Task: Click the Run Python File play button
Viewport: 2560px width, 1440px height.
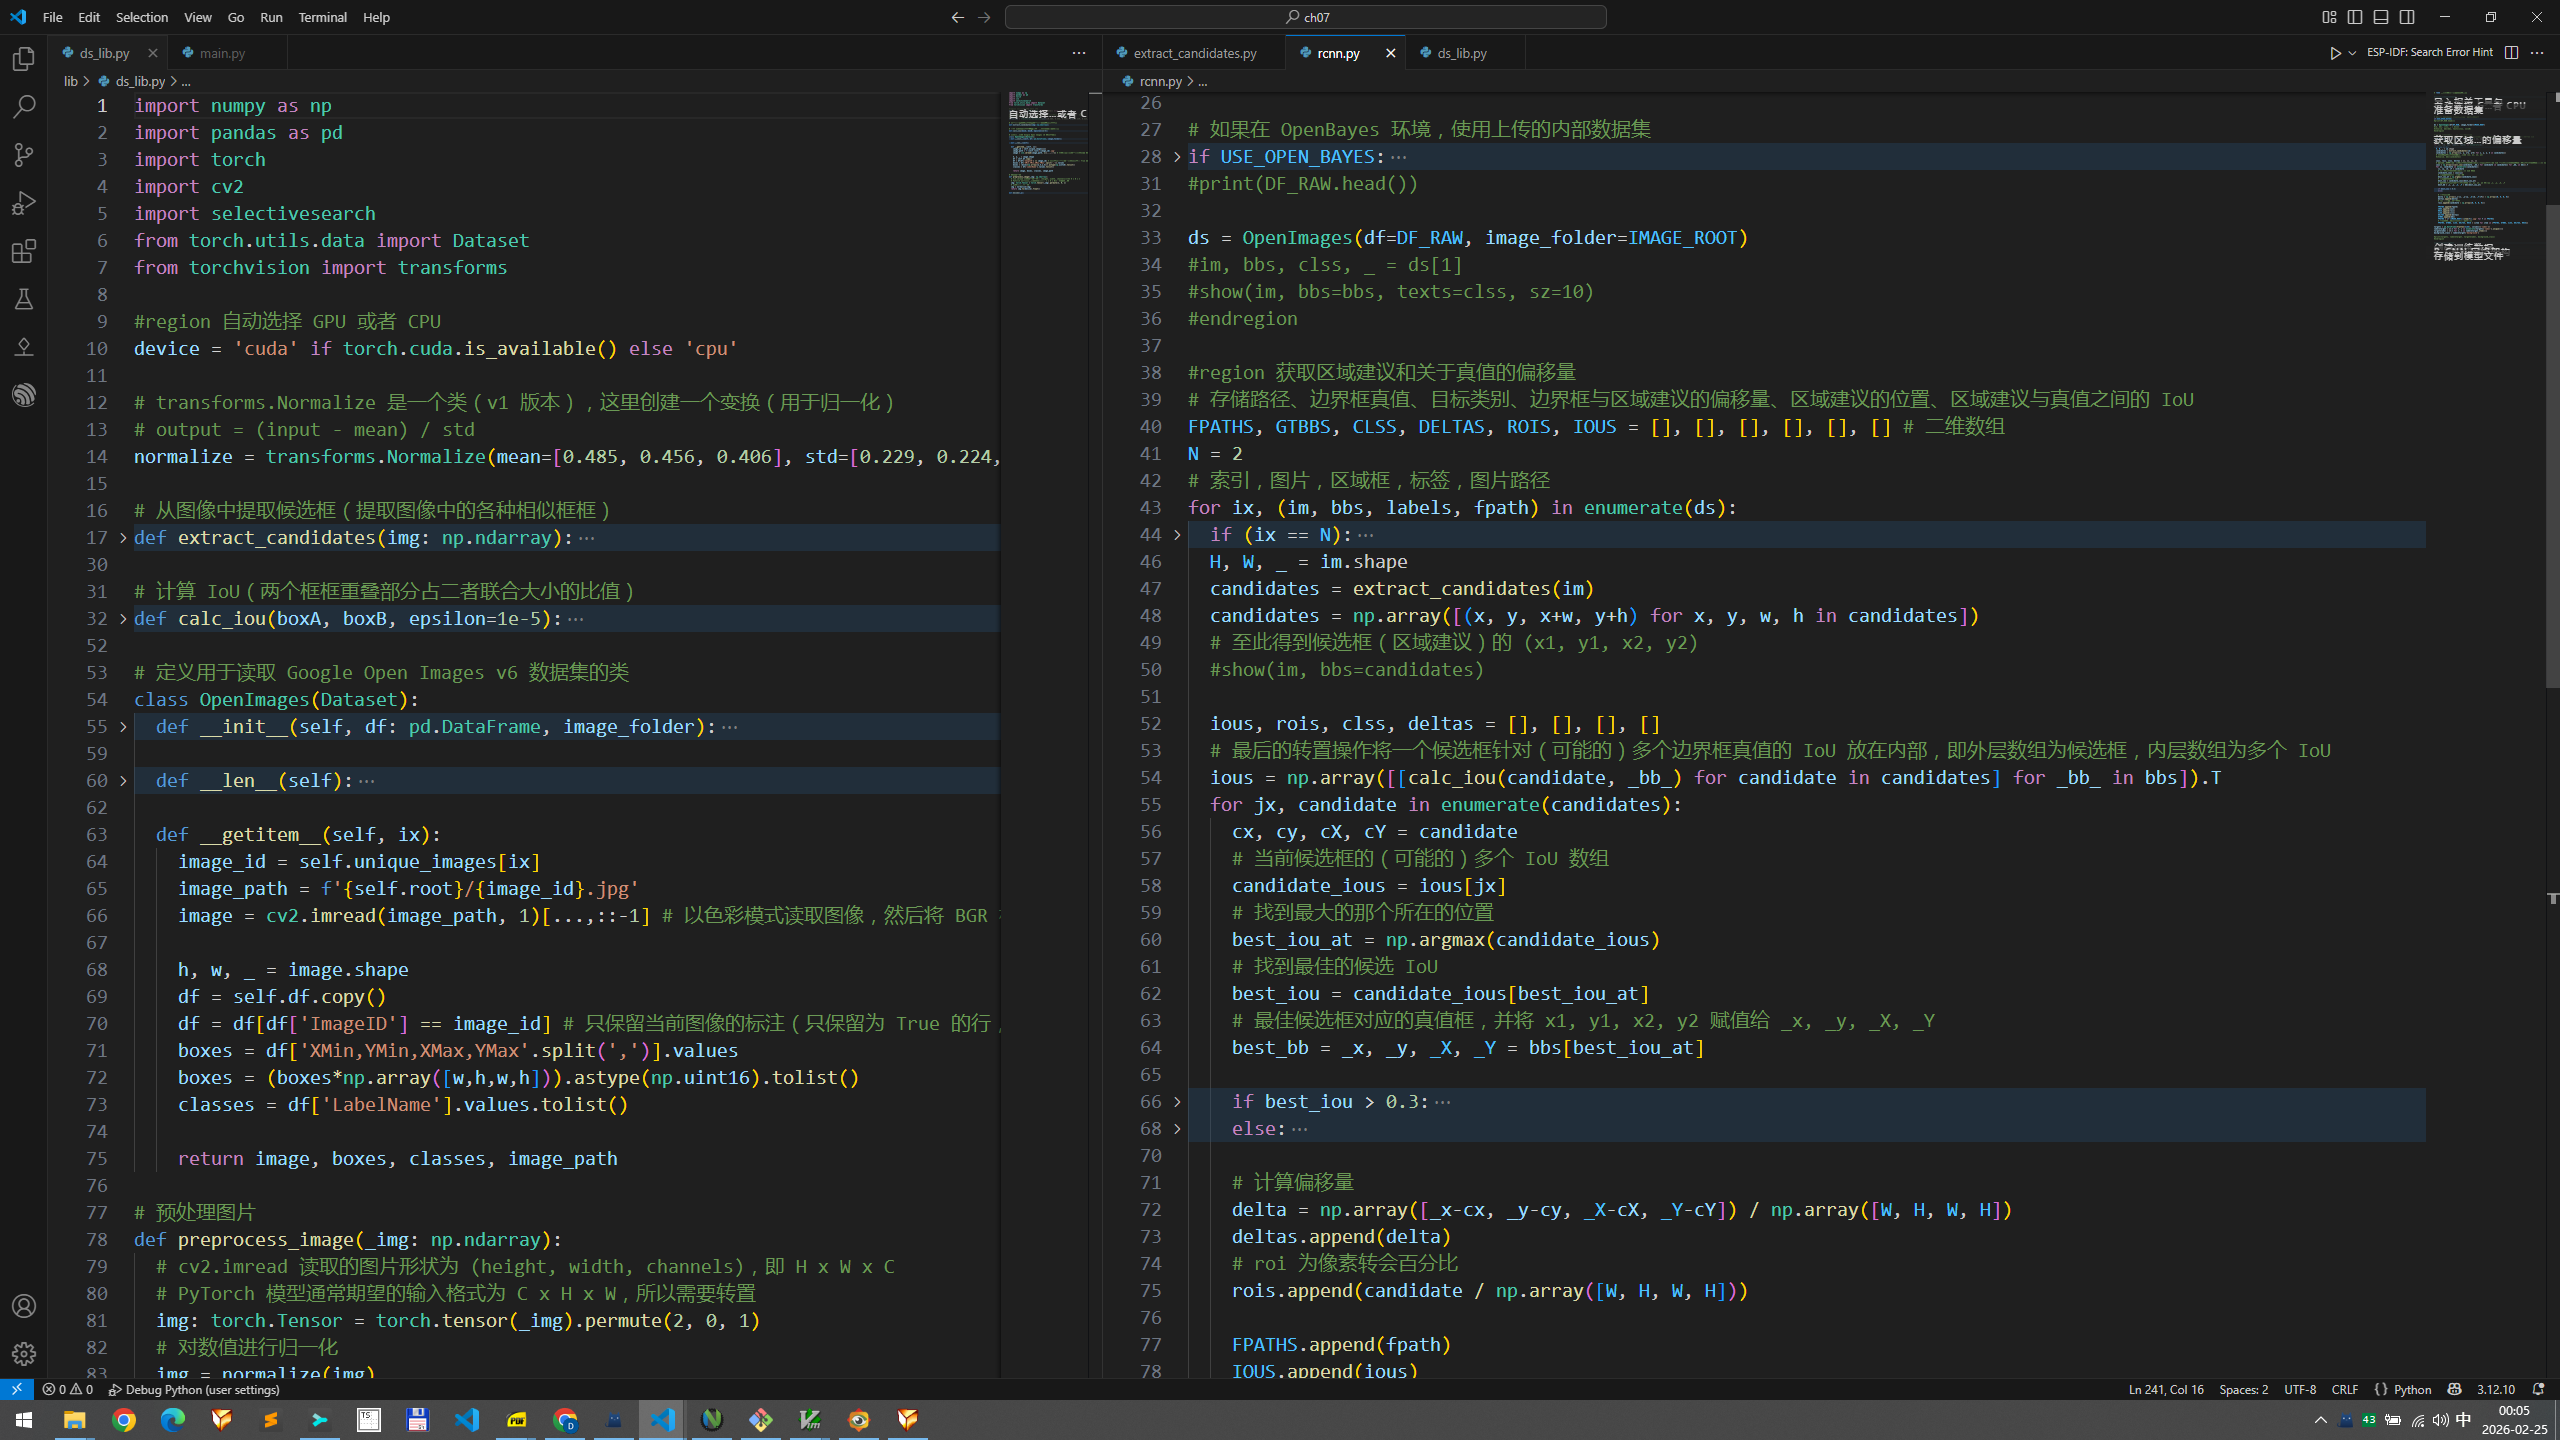Action: coord(2335,53)
